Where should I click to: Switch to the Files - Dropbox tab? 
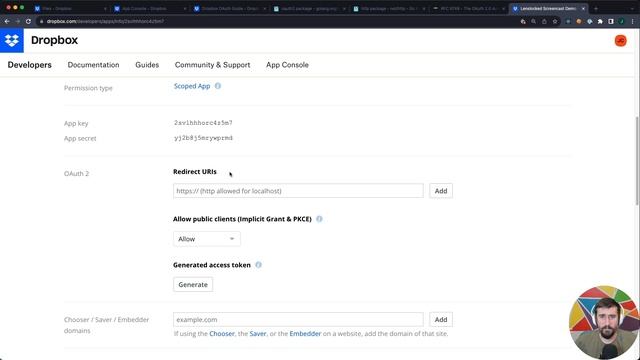coord(69,8)
